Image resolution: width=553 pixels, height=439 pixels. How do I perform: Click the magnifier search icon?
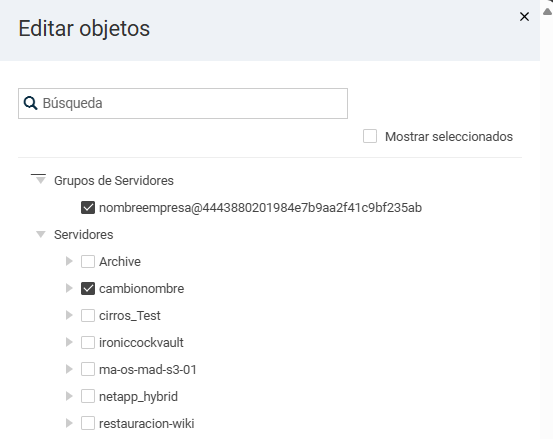(30, 103)
